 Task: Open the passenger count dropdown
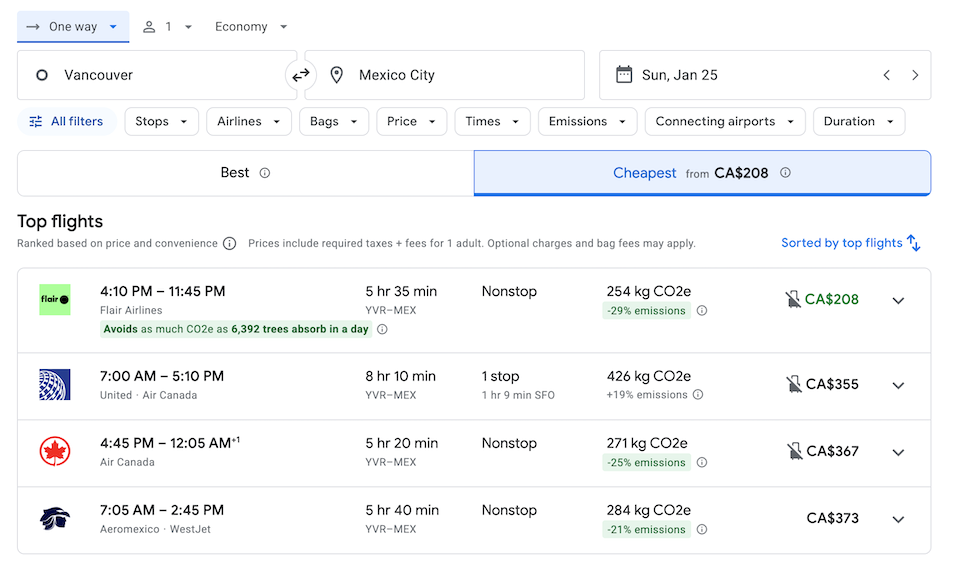pos(167,27)
